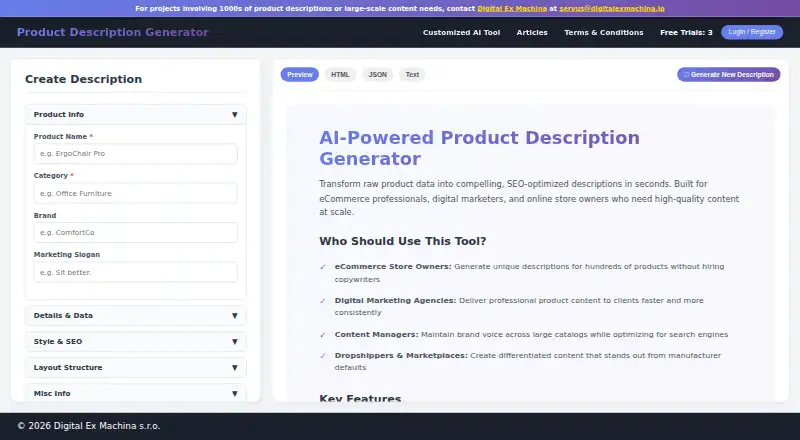Open the Digital Ex Machina banner link
The width and height of the screenshot is (800, 440).
pos(512,9)
